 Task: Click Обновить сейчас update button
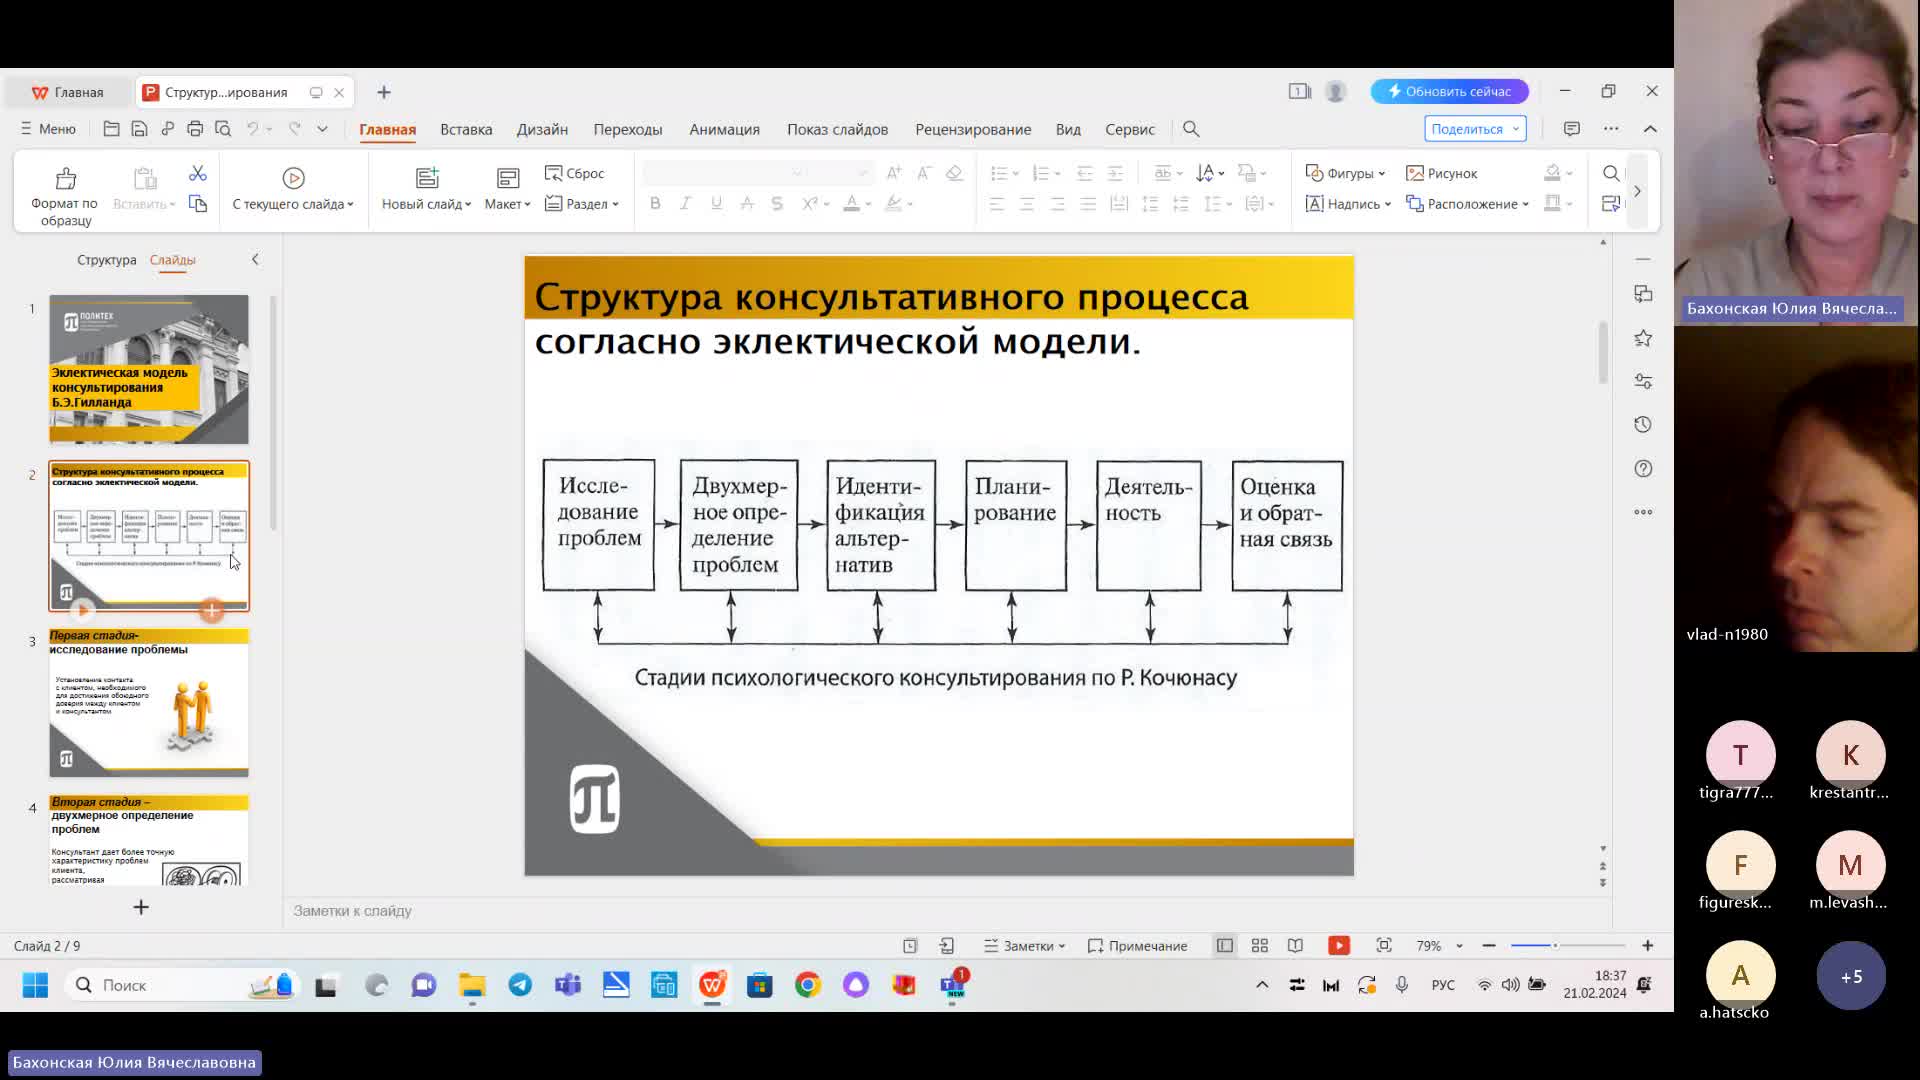tap(1449, 91)
